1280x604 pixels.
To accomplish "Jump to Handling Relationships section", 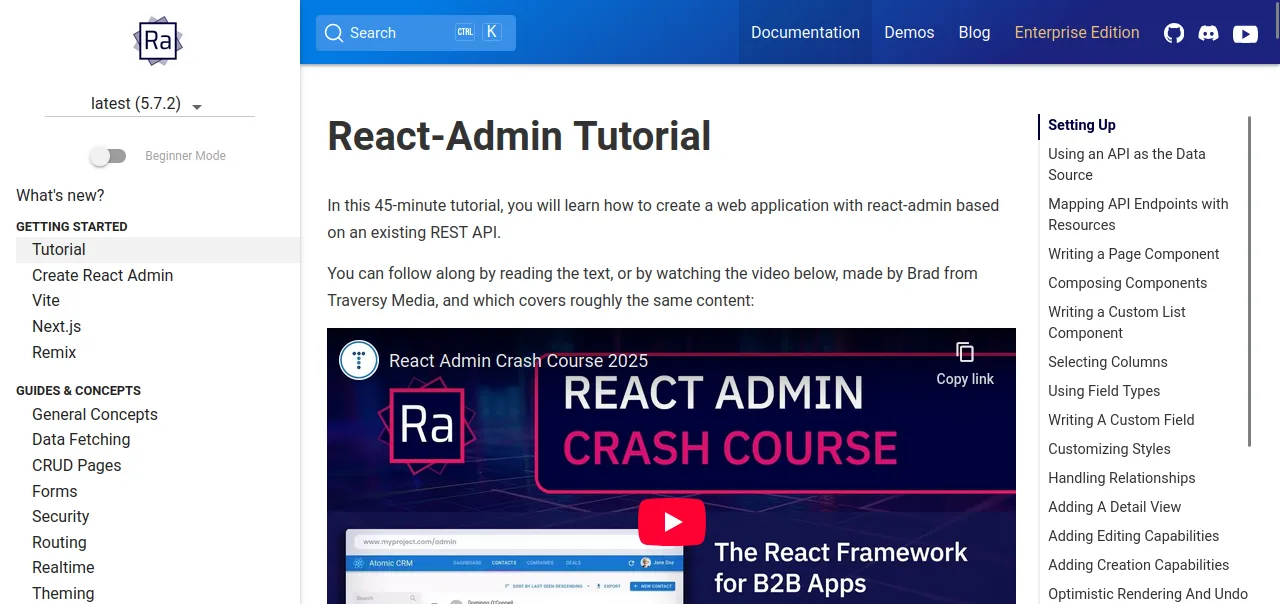I will click(1121, 478).
